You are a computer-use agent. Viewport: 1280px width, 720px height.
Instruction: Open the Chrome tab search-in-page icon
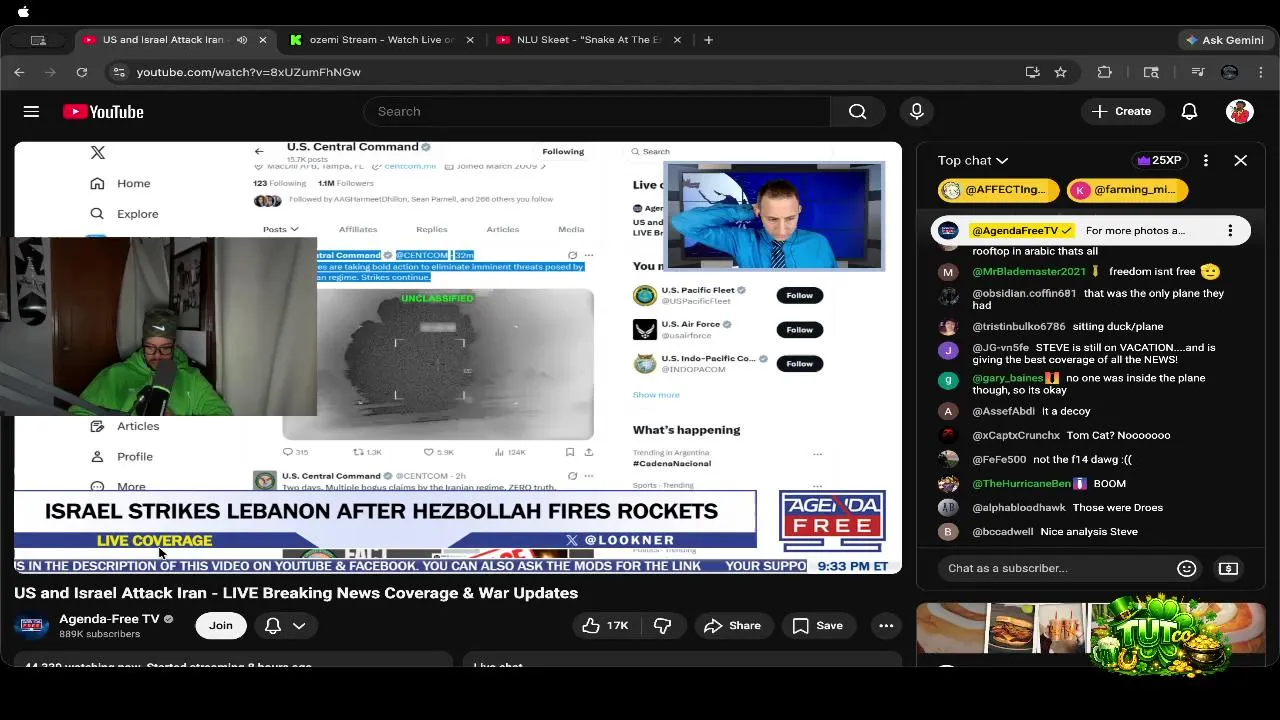[1151, 72]
